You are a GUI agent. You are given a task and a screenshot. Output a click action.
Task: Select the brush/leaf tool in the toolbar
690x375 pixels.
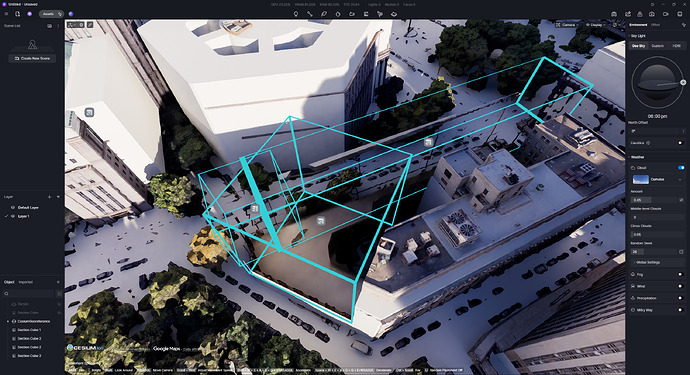pos(324,14)
